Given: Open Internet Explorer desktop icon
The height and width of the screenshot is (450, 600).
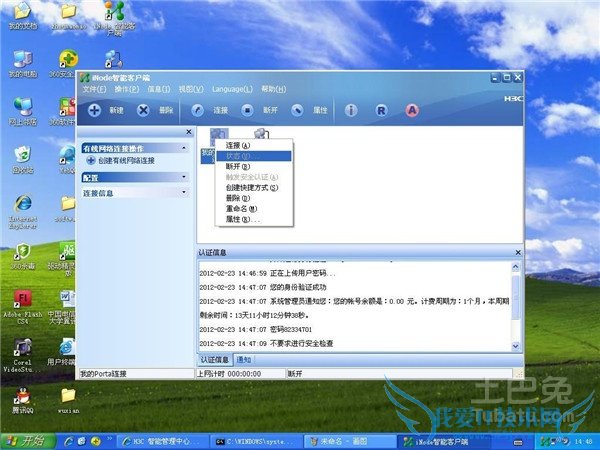Looking at the screenshot, I should (x=23, y=212).
